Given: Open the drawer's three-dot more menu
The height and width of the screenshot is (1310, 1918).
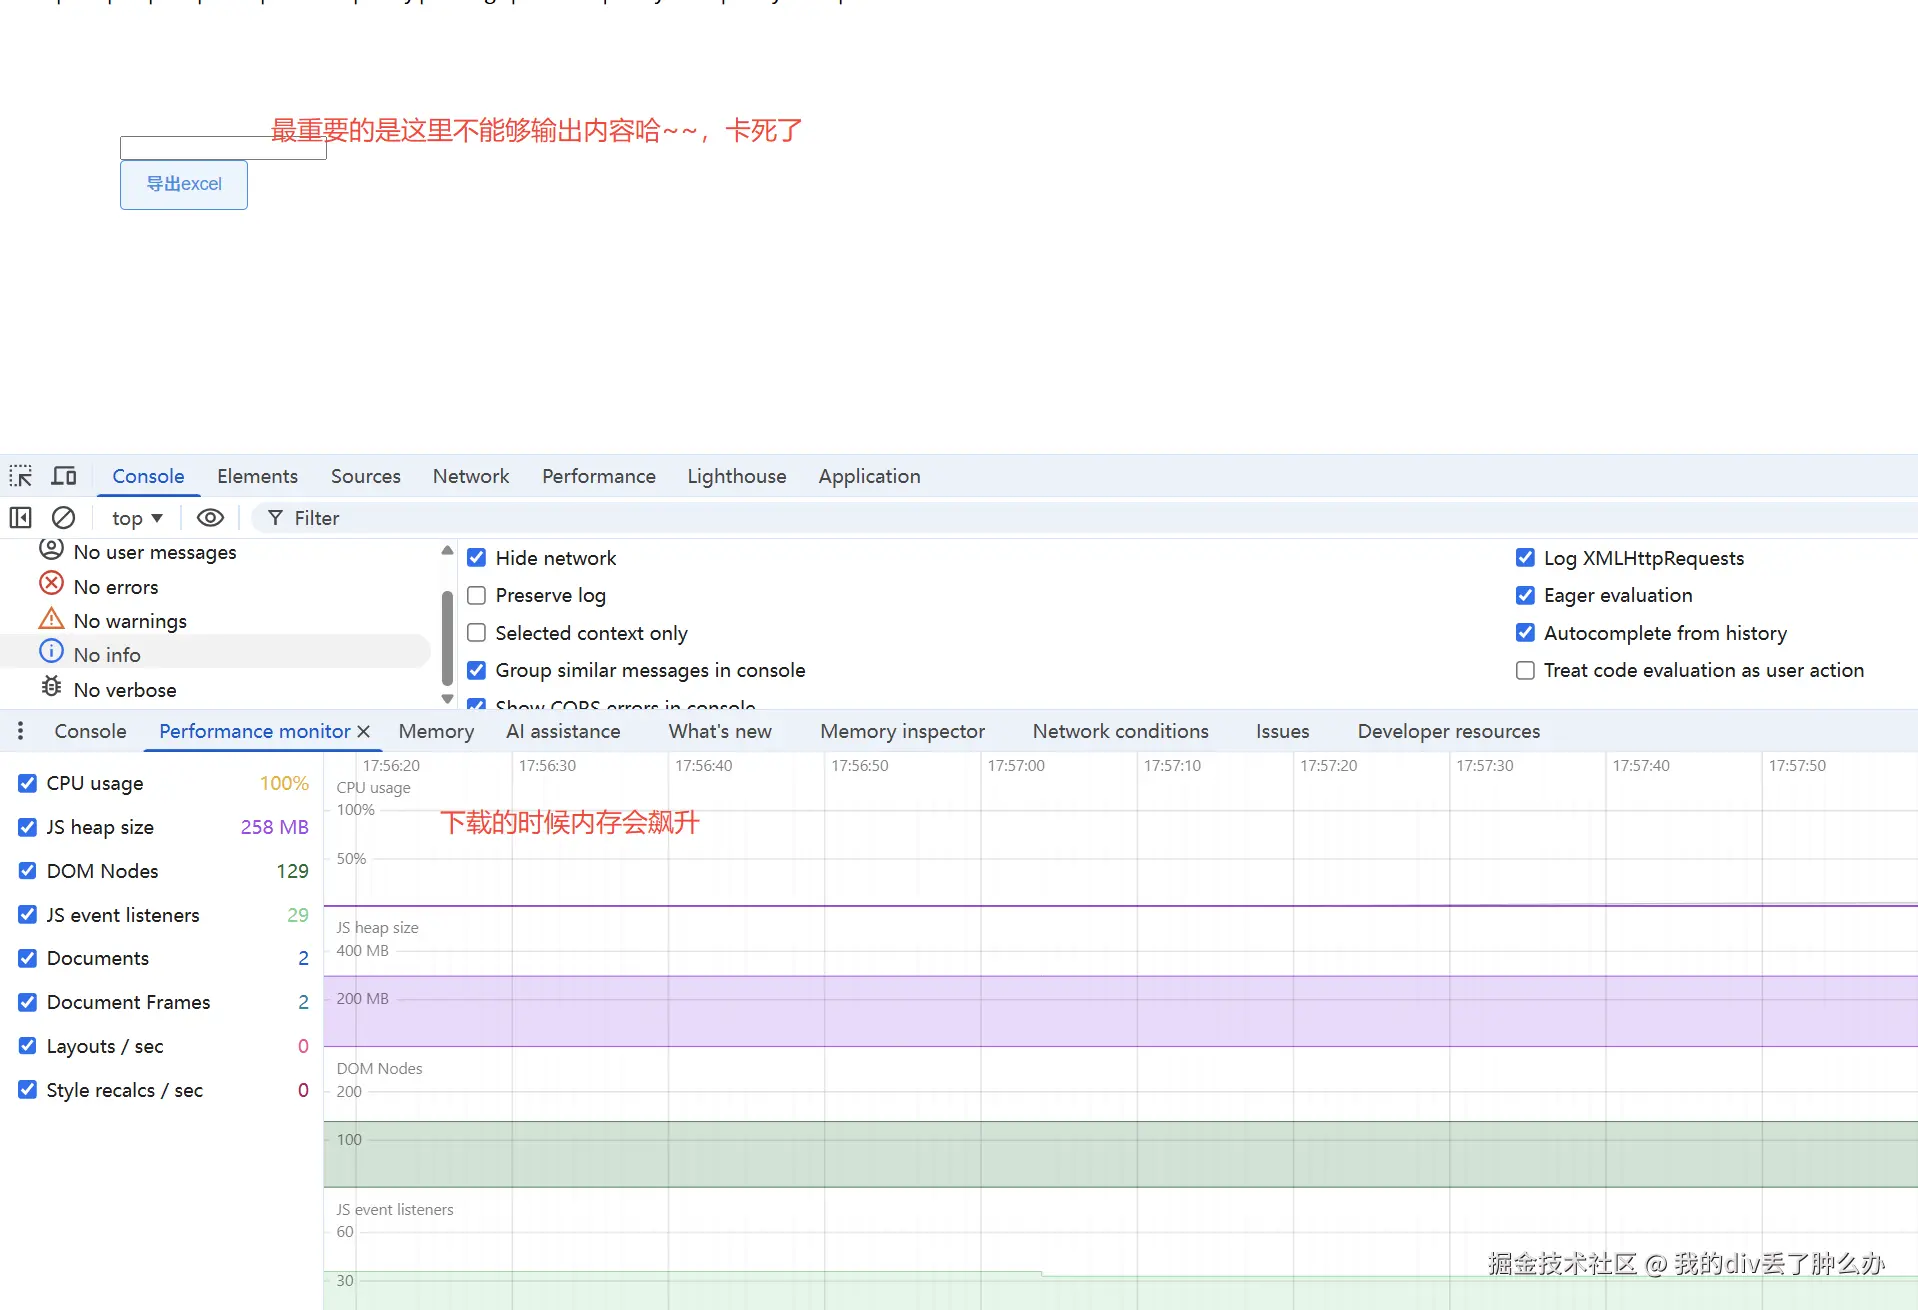Looking at the screenshot, I should (20, 731).
